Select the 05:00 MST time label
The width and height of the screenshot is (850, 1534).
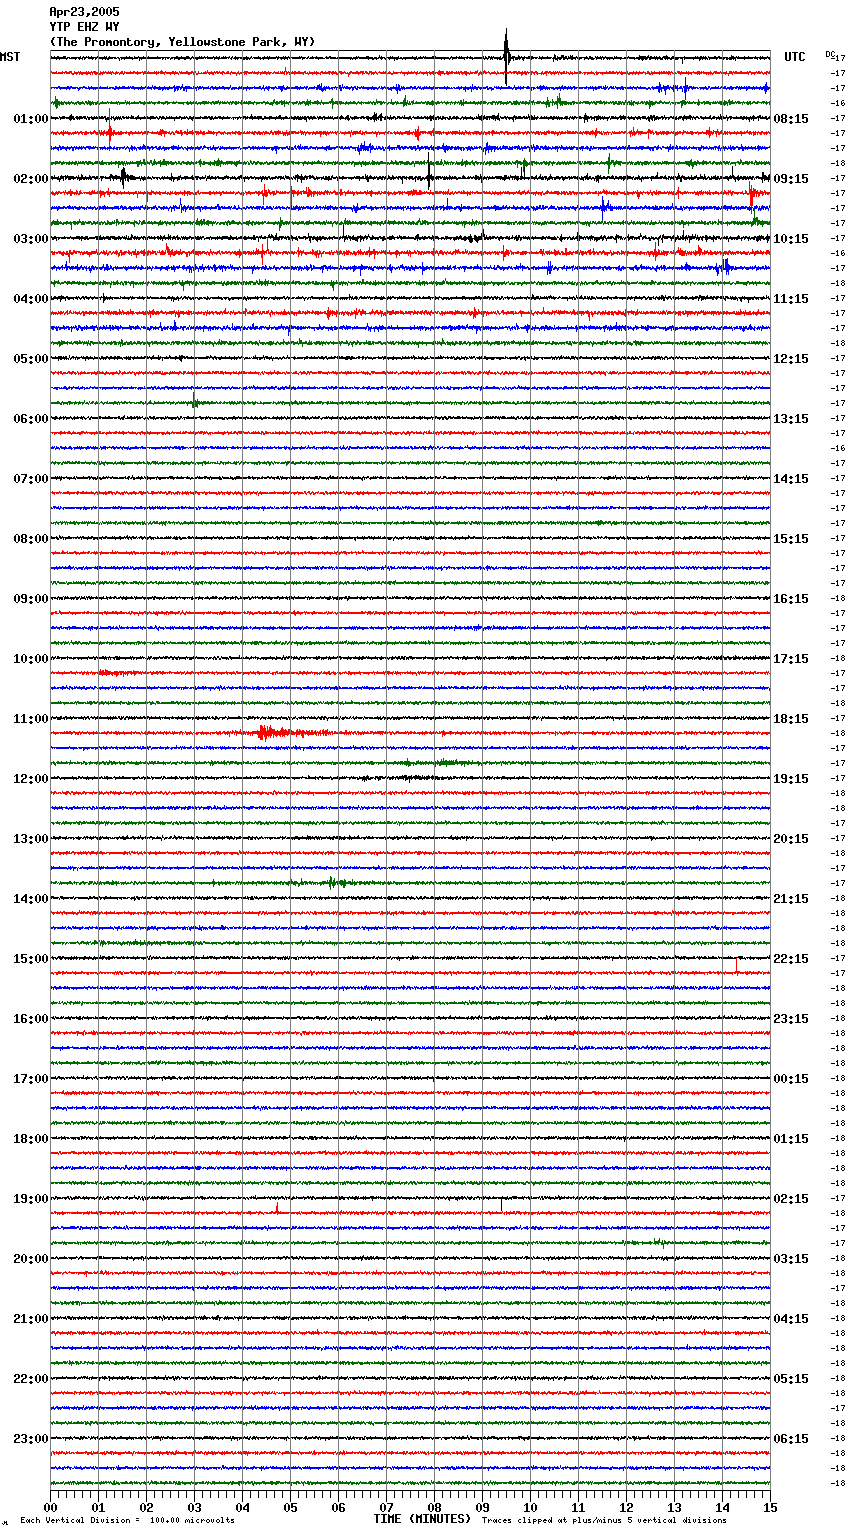coord(31,359)
